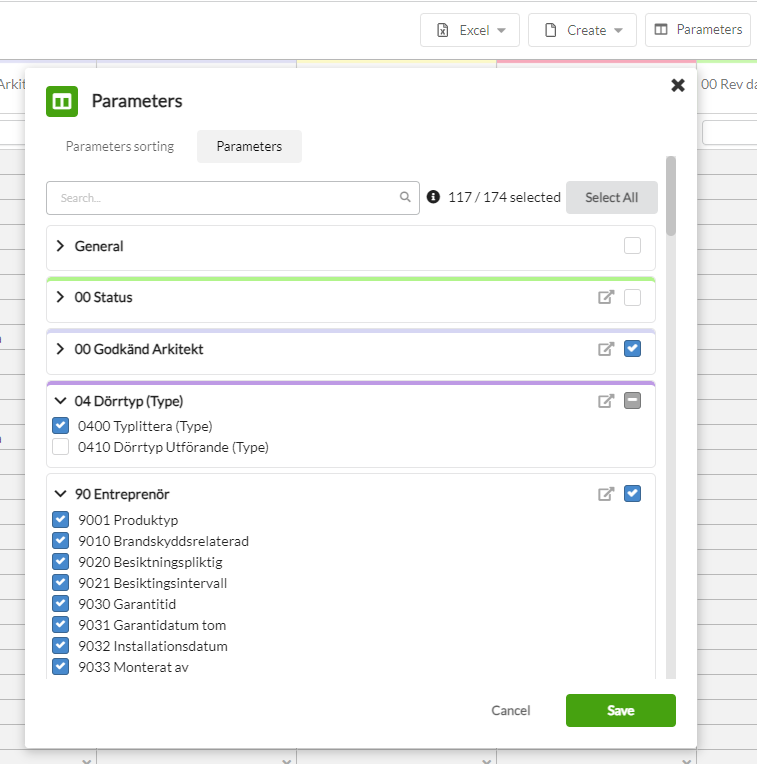The image size is (757, 764).
Task: Open edit icon for 00 Status group
Action: [606, 297]
